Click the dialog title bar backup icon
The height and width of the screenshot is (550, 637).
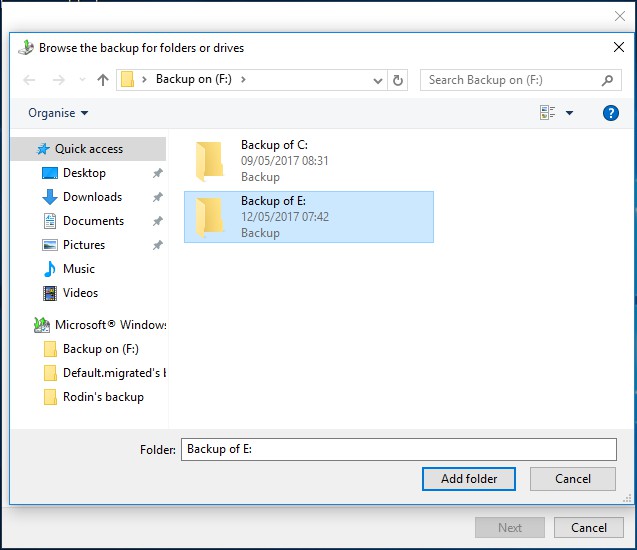(x=26, y=48)
